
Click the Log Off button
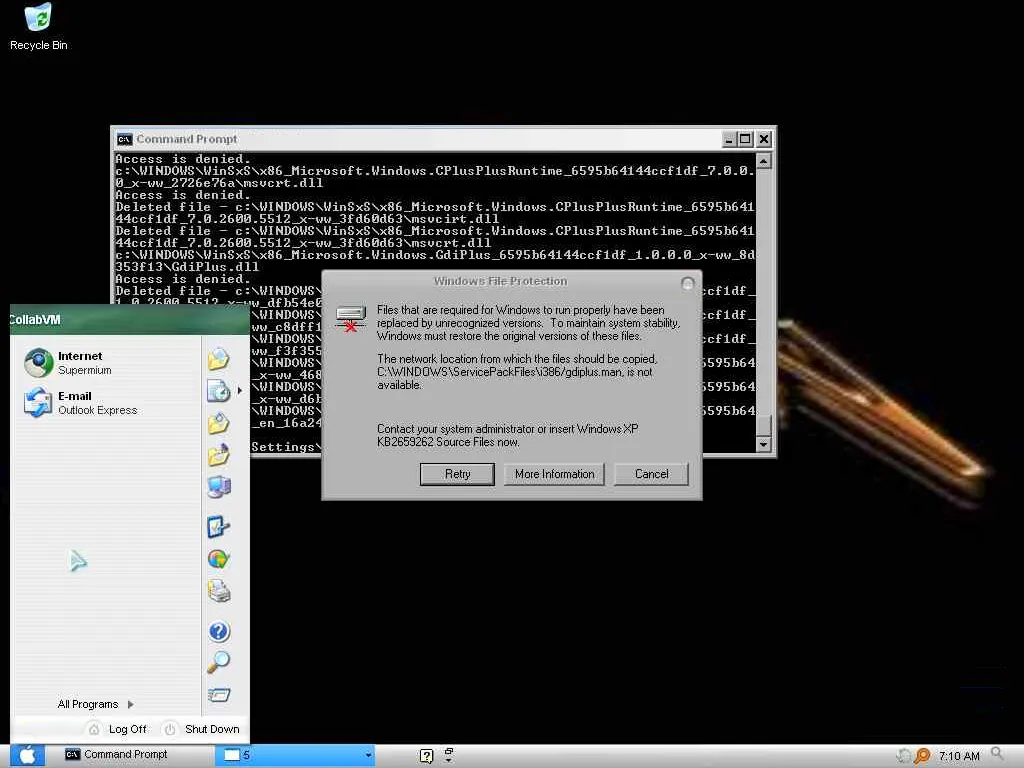[x=118, y=729]
